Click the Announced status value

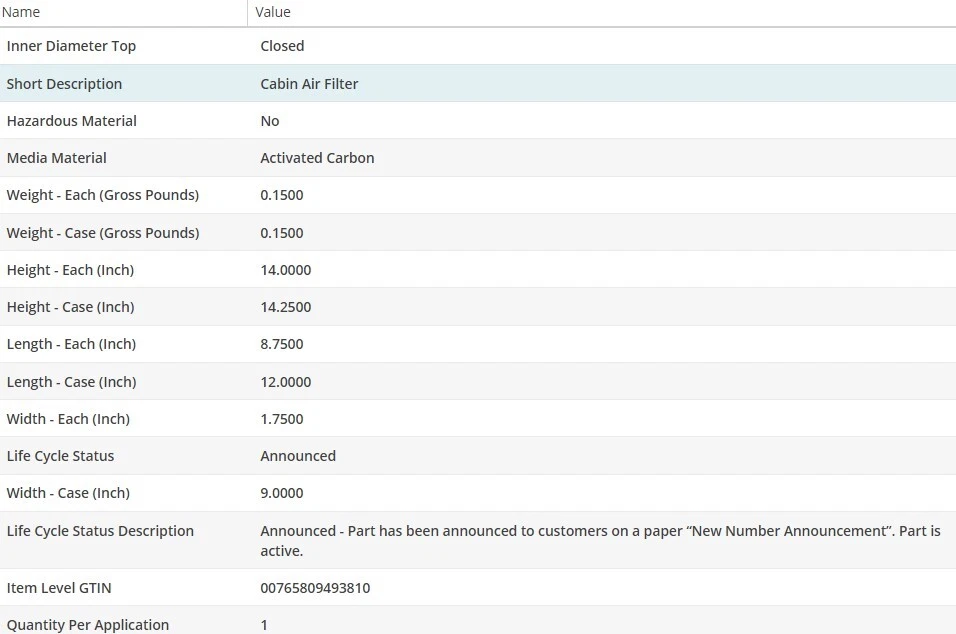coord(298,457)
